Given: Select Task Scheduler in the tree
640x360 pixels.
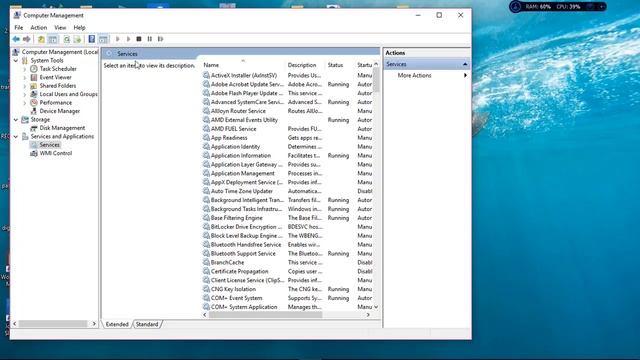Looking at the screenshot, I should 58,69.
